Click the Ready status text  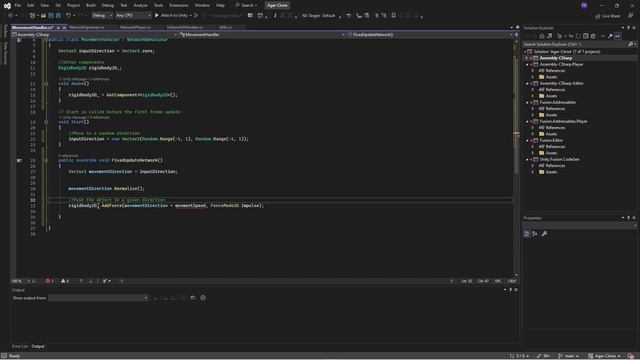point(14,356)
